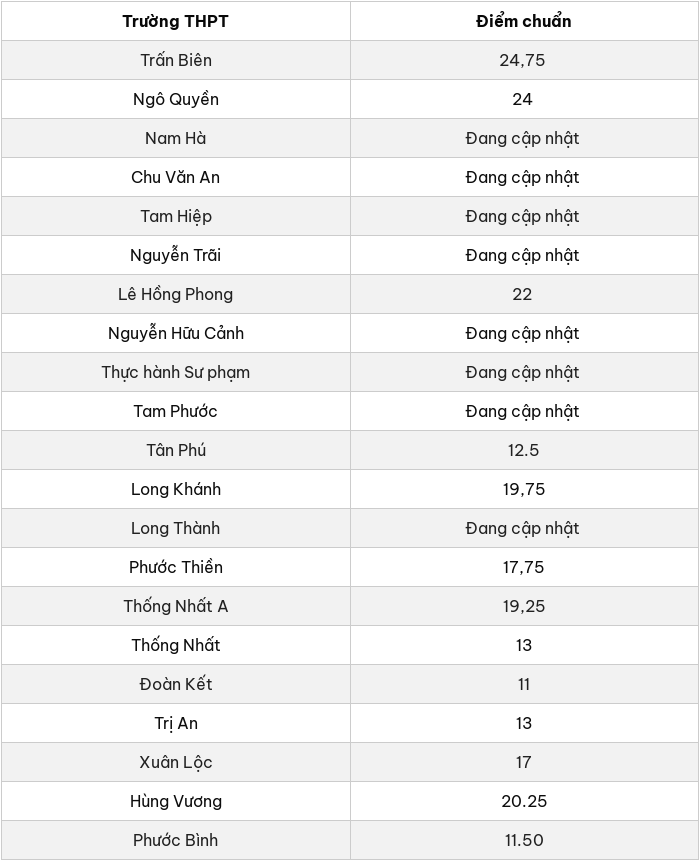Click the Đoàn Kết score 11

point(523,684)
